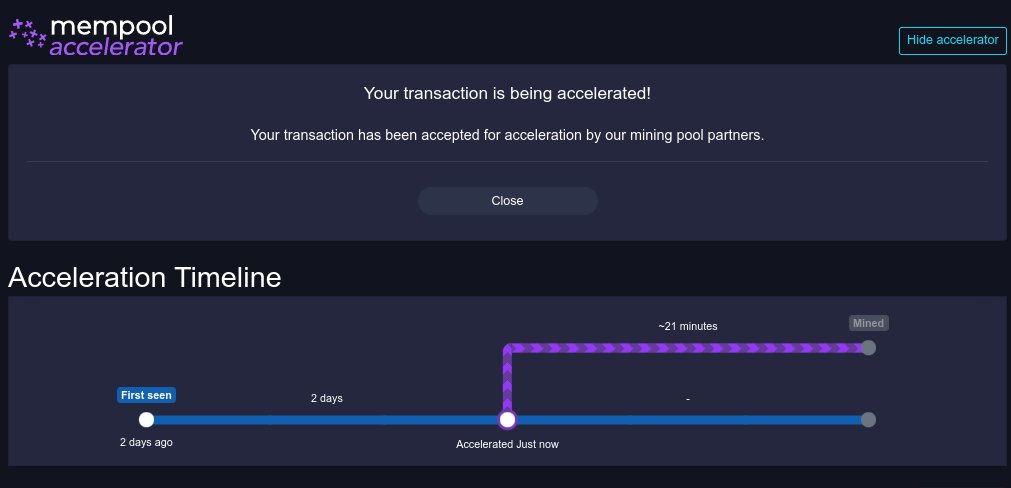This screenshot has height=488, width=1011.
Task: Select the gray end node on the blue timeline
Action: click(x=868, y=420)
